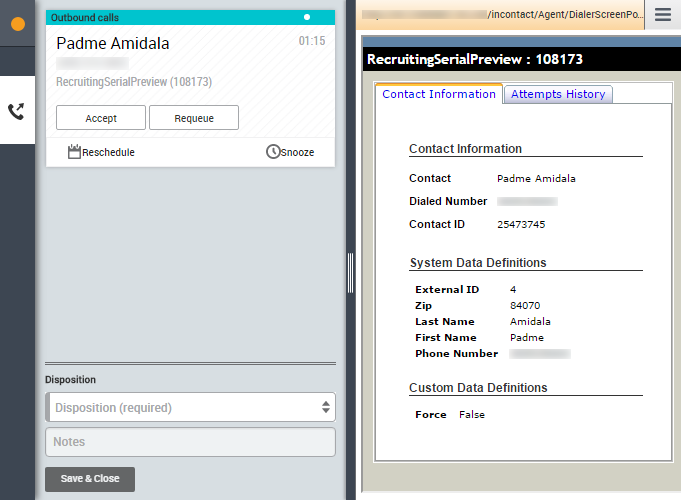Select Padme Amidala name in call card
The image size is (681, 500).
[113, 43]
